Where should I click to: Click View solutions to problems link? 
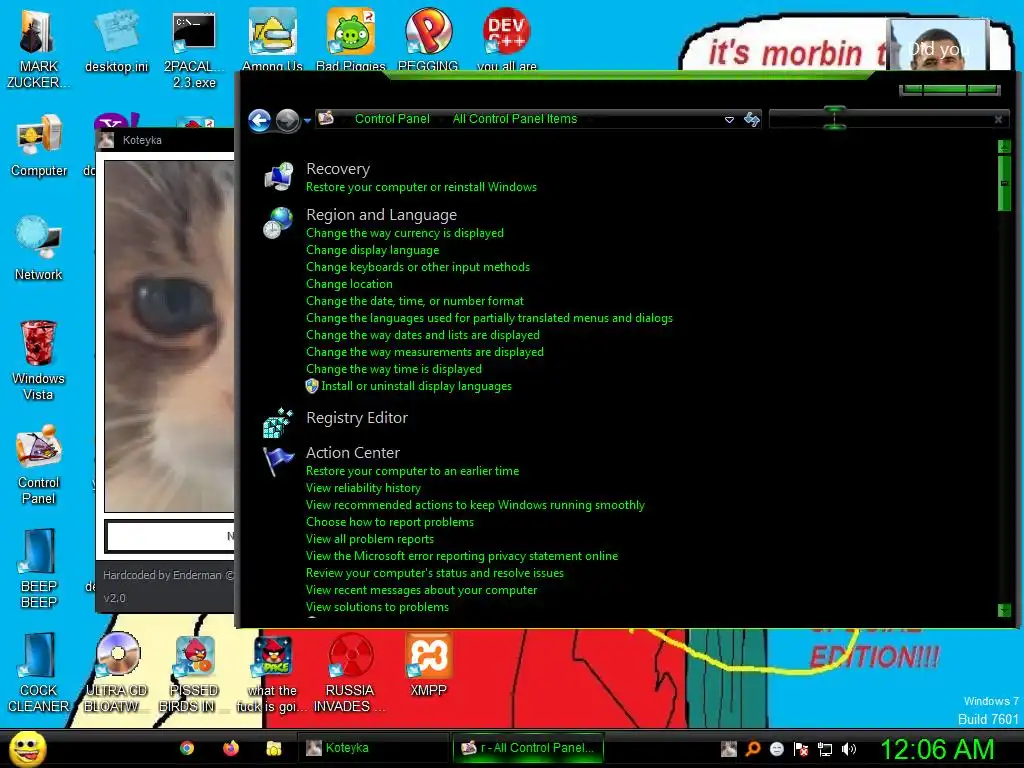pos(377,607)
